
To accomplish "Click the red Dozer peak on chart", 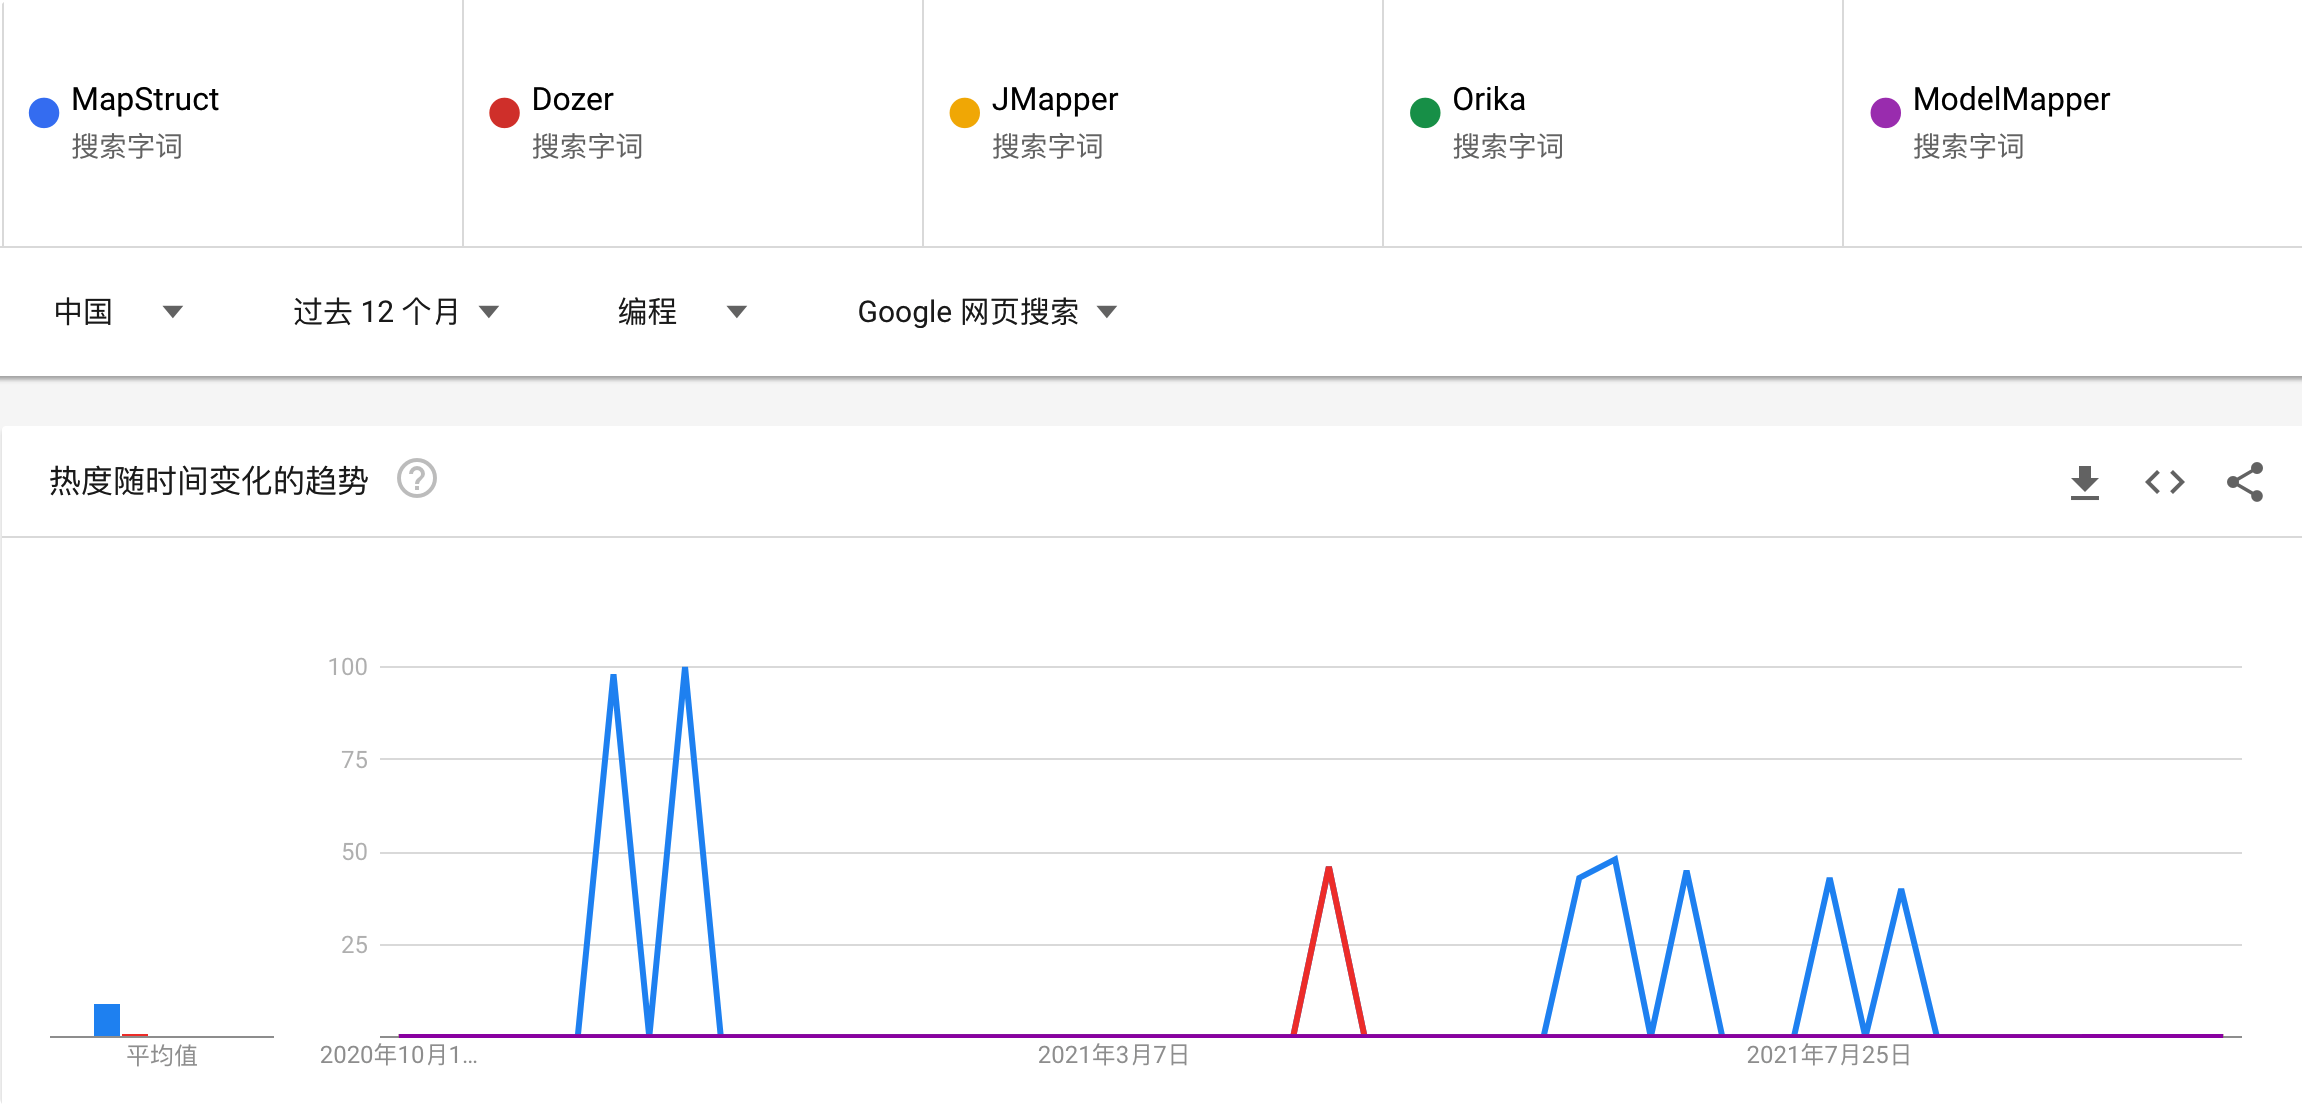I will [1329, 869].
